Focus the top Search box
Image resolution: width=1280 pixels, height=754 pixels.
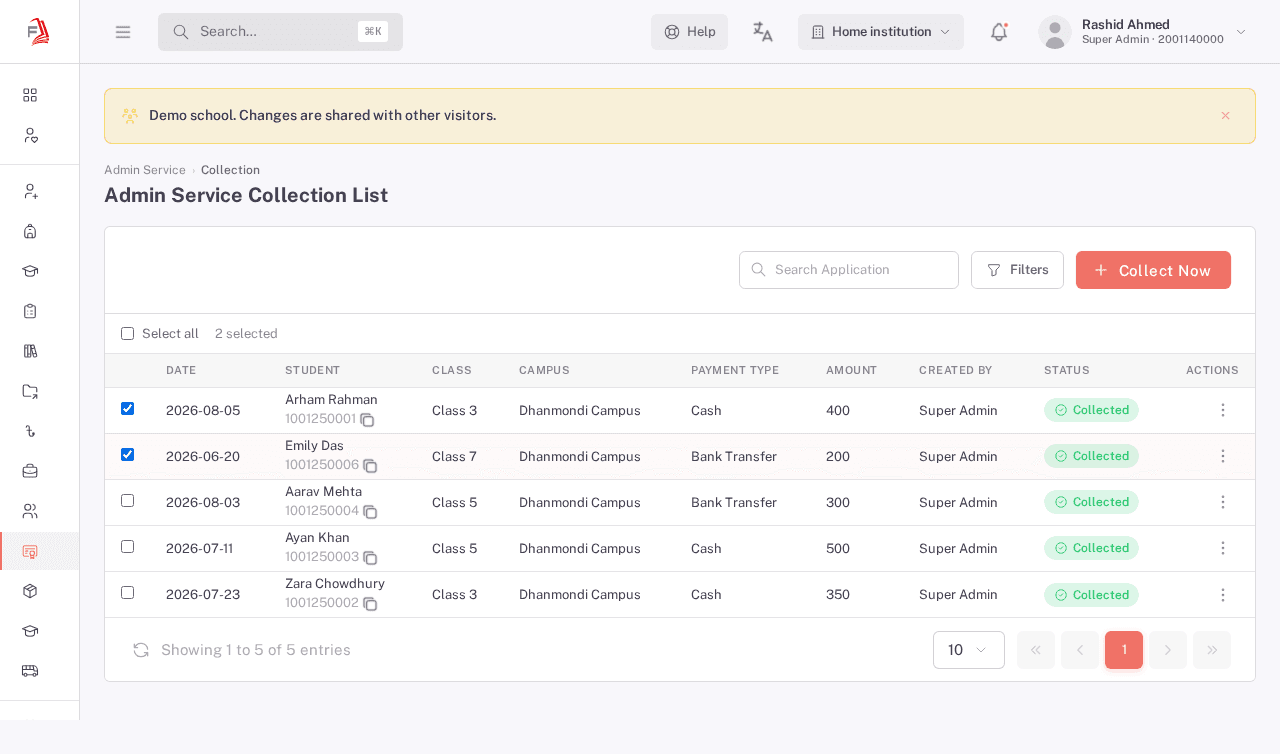280,32
